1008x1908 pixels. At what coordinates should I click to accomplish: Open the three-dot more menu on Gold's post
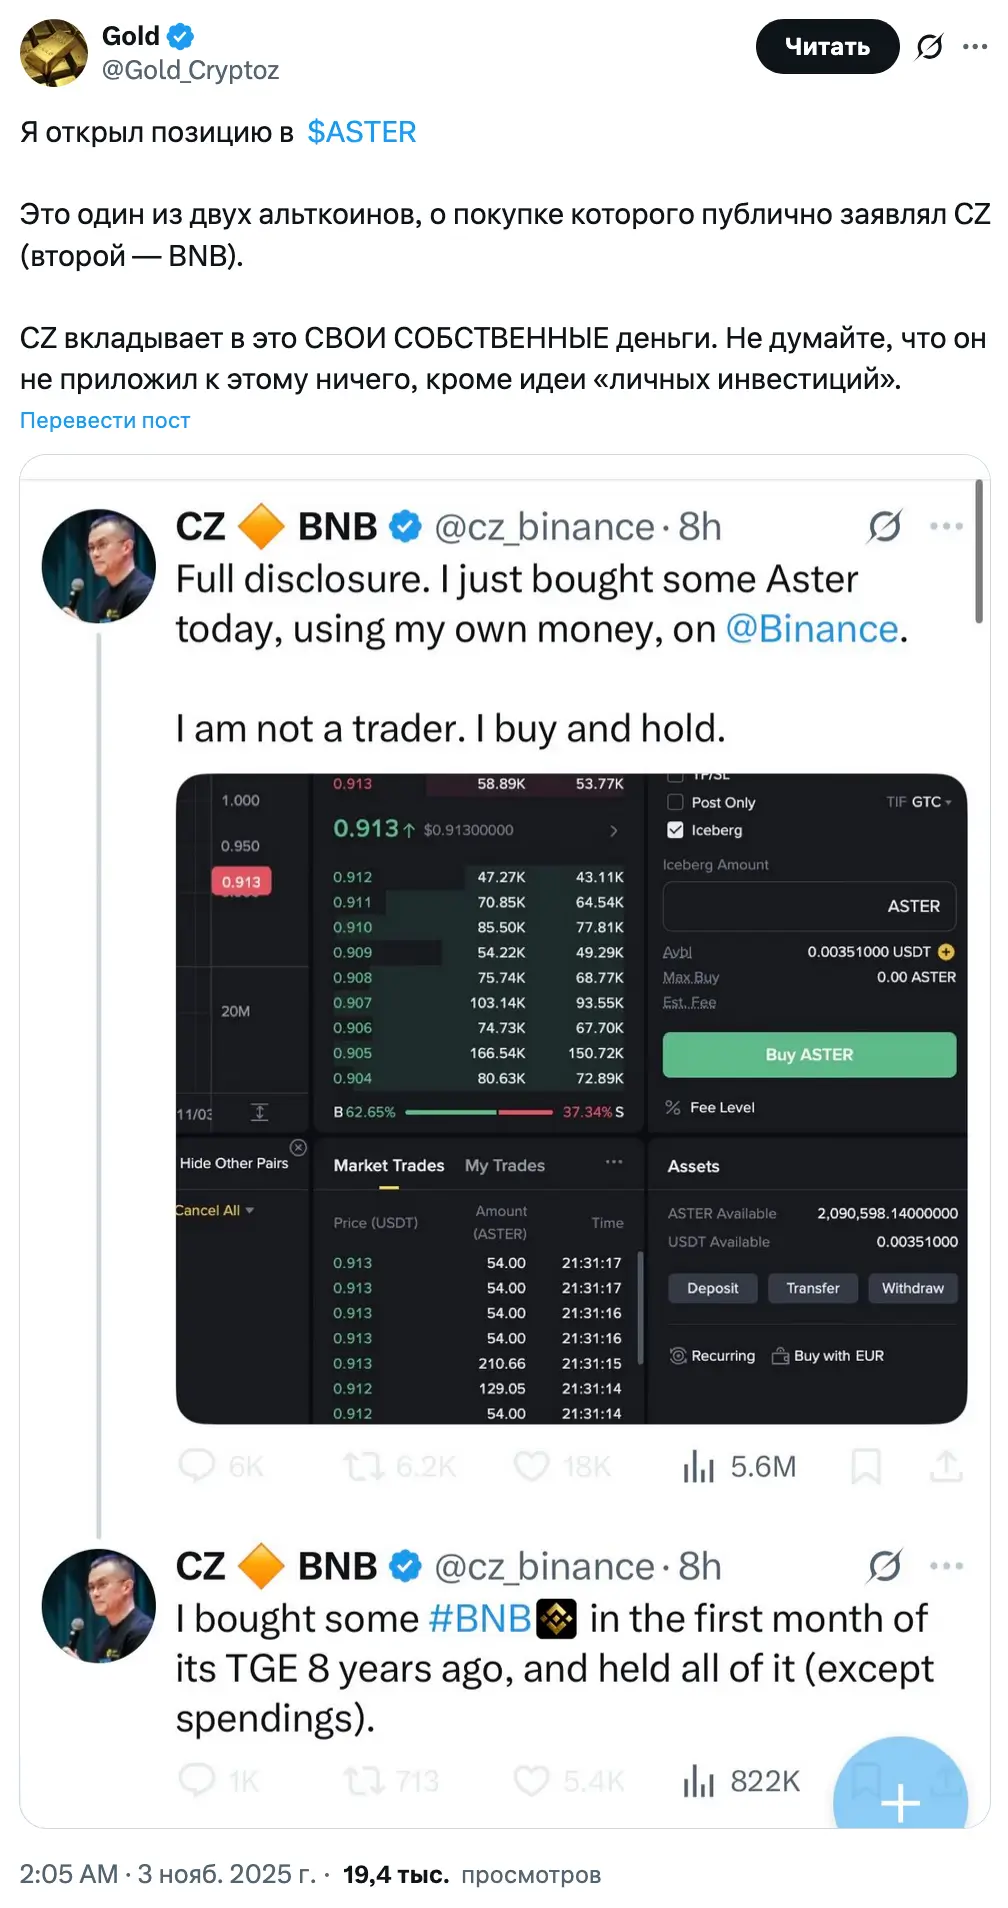tap(975, 47)
